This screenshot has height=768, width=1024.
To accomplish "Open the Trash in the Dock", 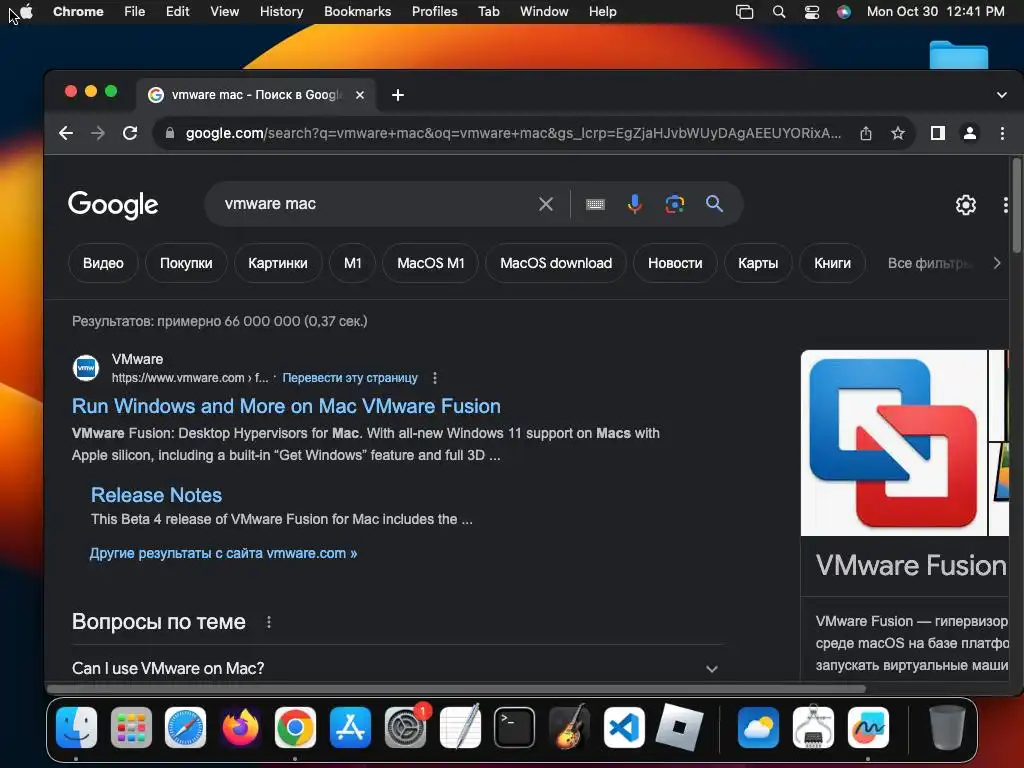I will click(947, 727).
